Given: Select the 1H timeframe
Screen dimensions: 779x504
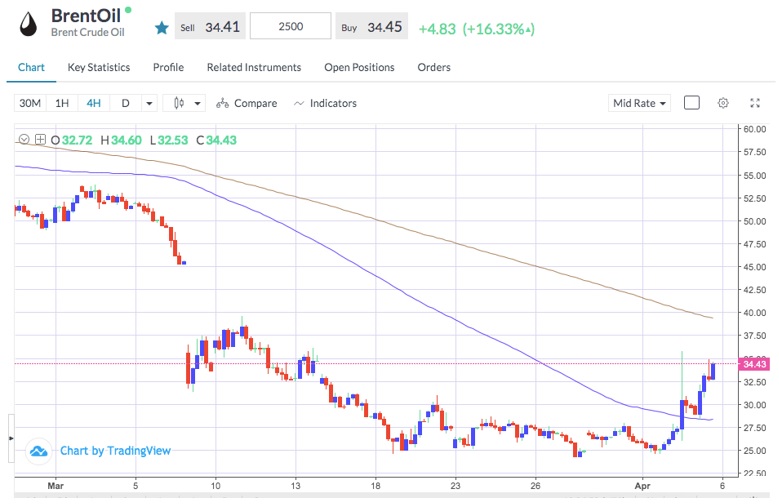Looking at the screenshot, I should (62, 103).
